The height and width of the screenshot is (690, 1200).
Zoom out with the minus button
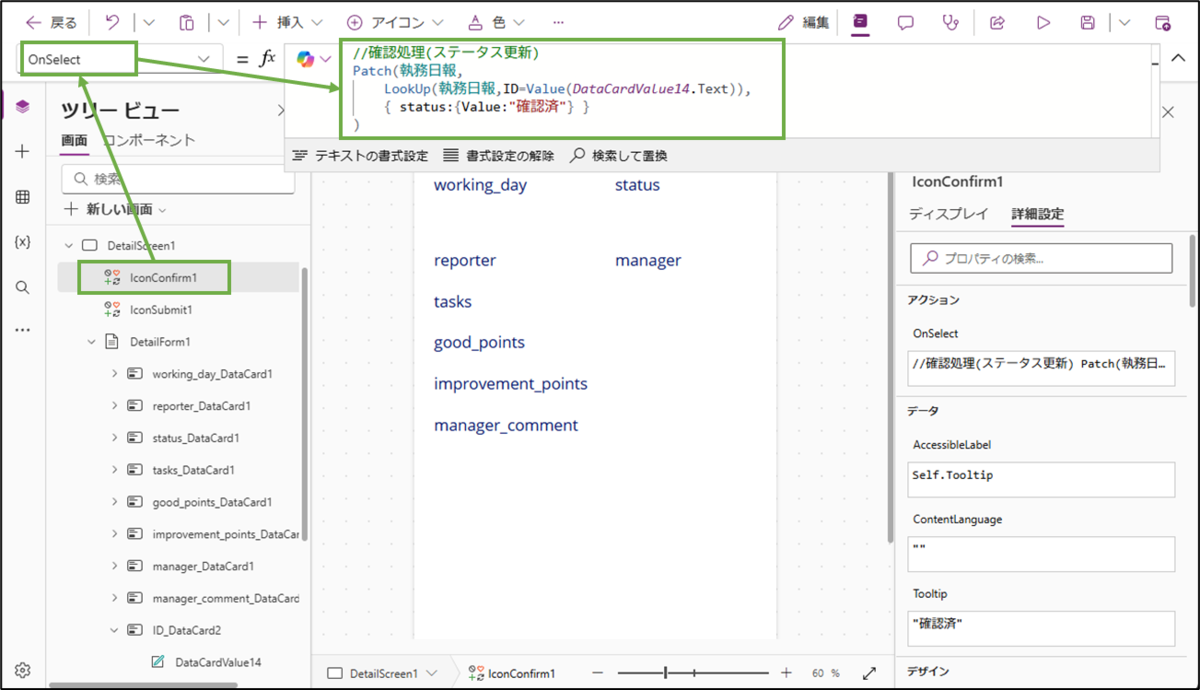(597, 673)
